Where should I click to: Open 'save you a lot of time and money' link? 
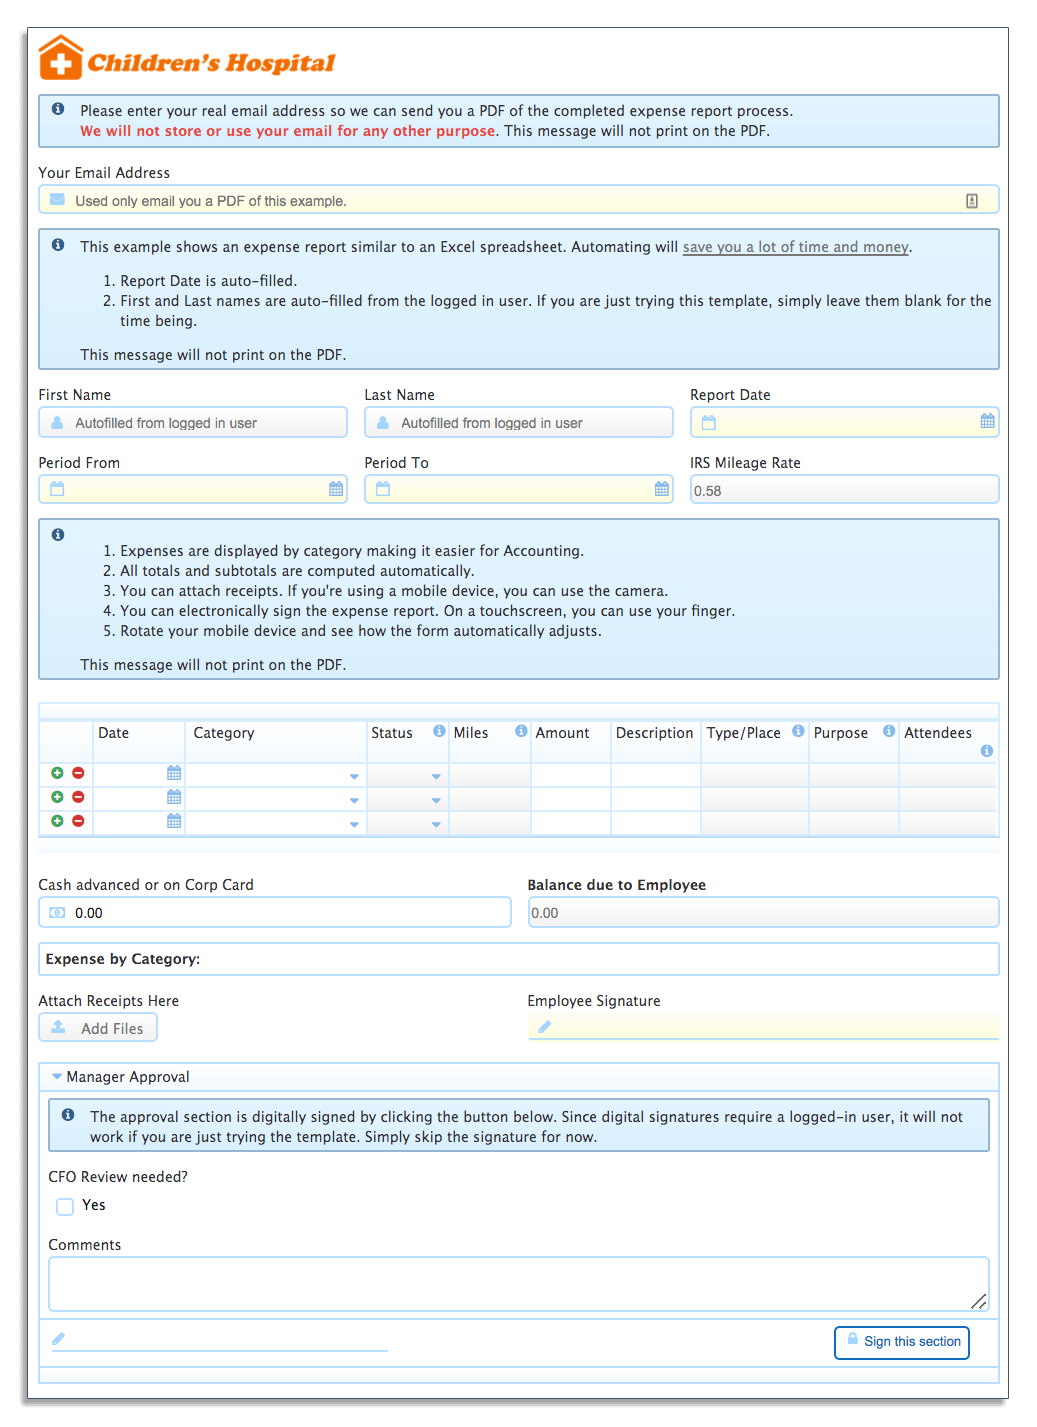(x=796, y=247)
